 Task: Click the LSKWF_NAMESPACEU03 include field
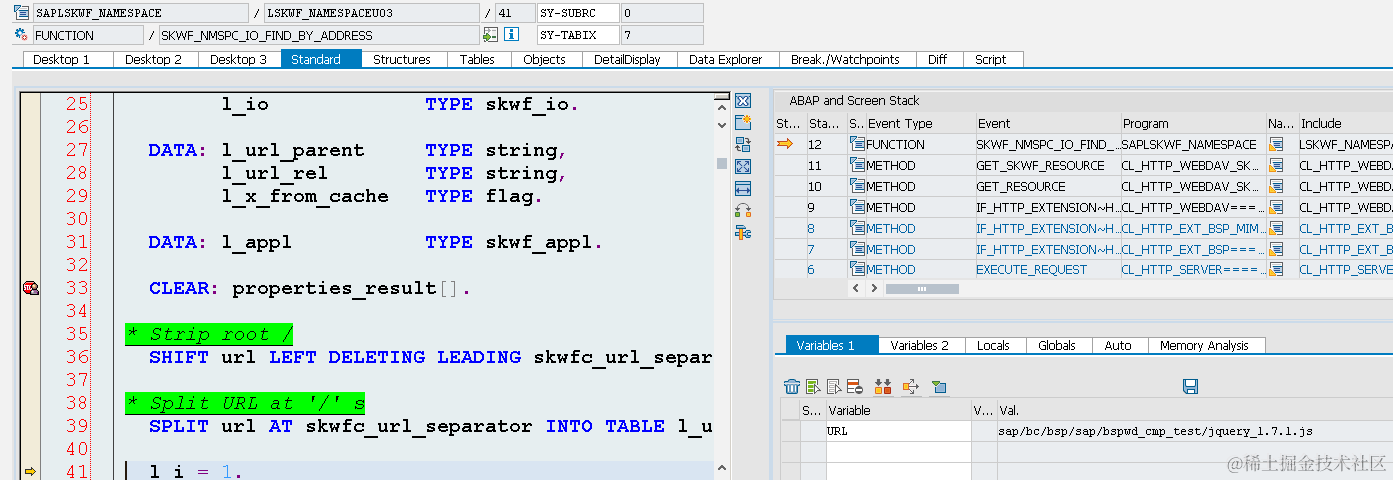pyautogui.click(x=371, y=13)
